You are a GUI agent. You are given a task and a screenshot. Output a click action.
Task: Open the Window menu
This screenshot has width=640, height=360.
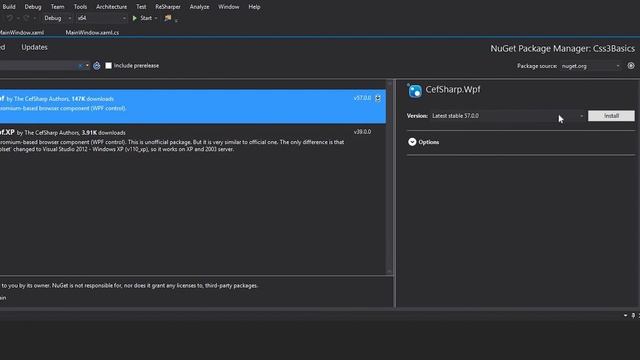pos(229,7)
